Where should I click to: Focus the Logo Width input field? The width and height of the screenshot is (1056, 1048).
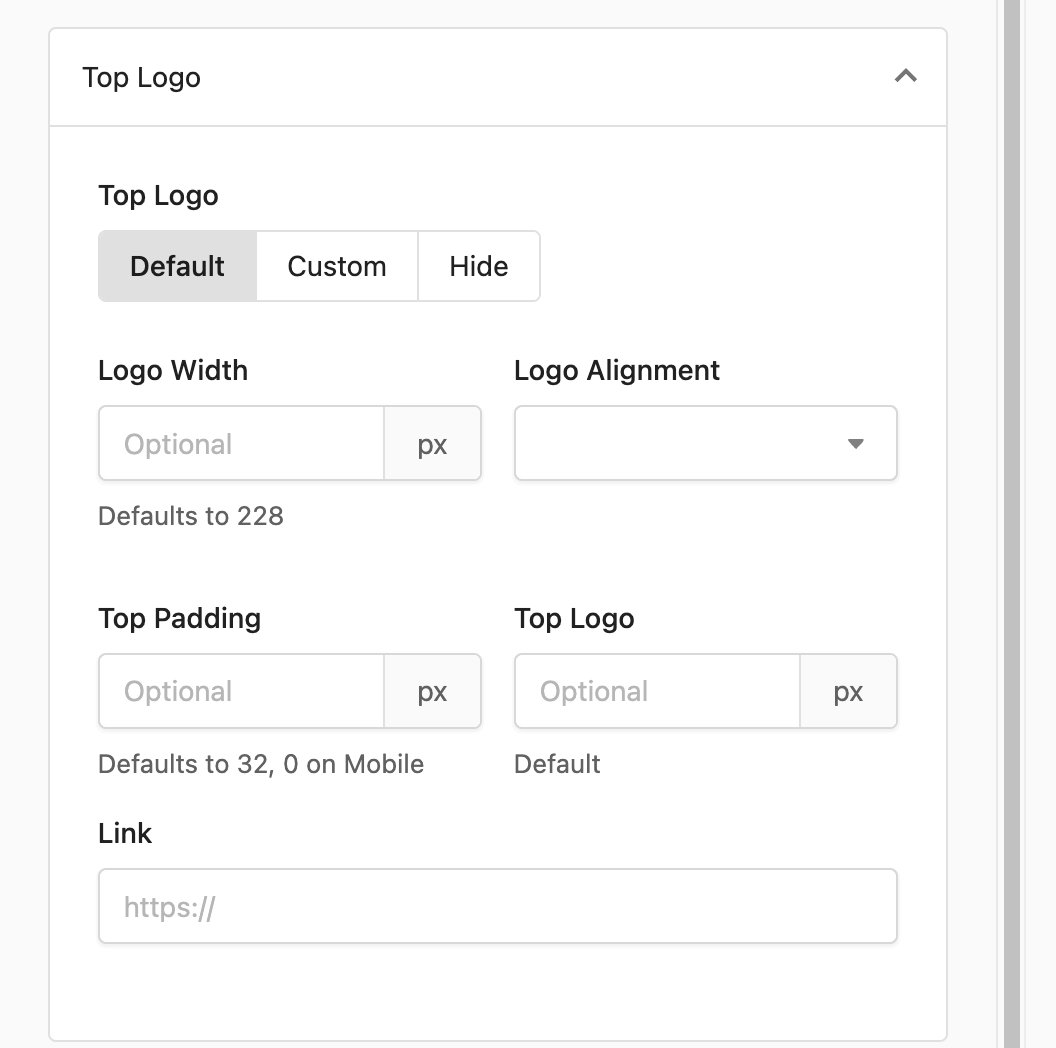tap(241, 443)
